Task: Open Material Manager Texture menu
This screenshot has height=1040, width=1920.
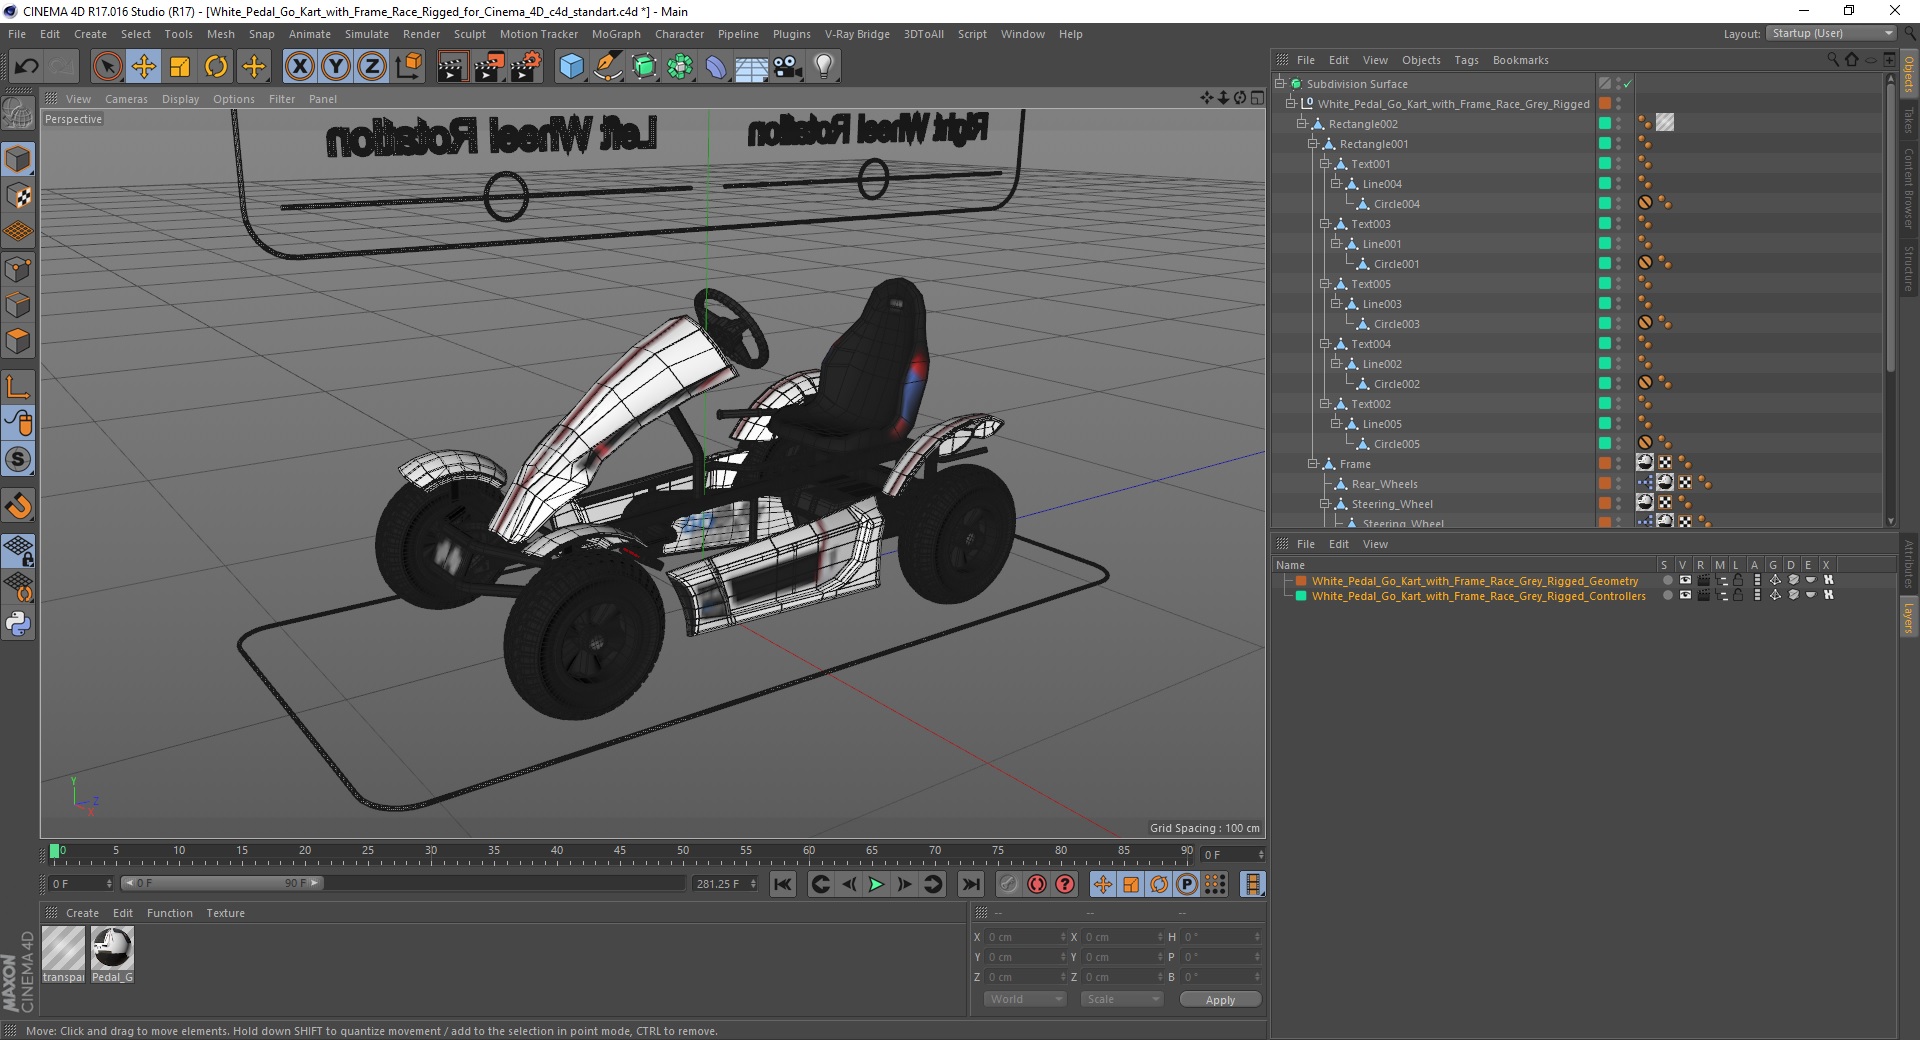Action: click(x=225, y=913)
